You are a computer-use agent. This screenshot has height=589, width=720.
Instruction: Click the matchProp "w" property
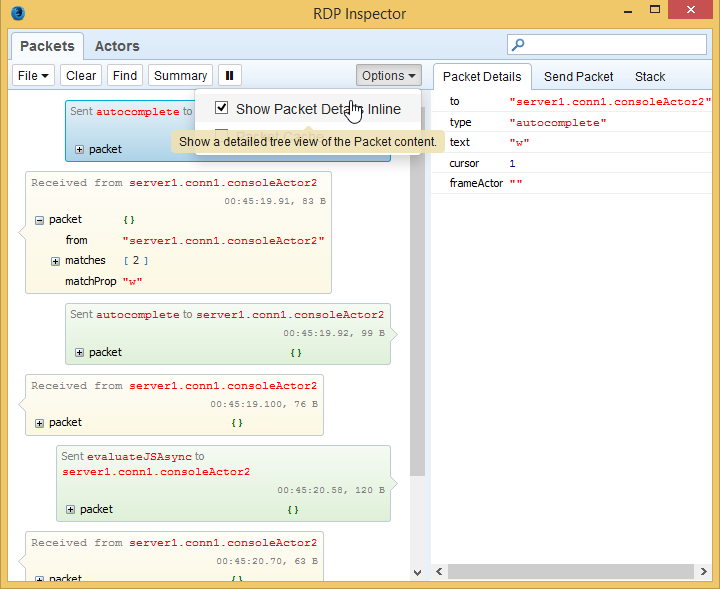tap(103, 281)
